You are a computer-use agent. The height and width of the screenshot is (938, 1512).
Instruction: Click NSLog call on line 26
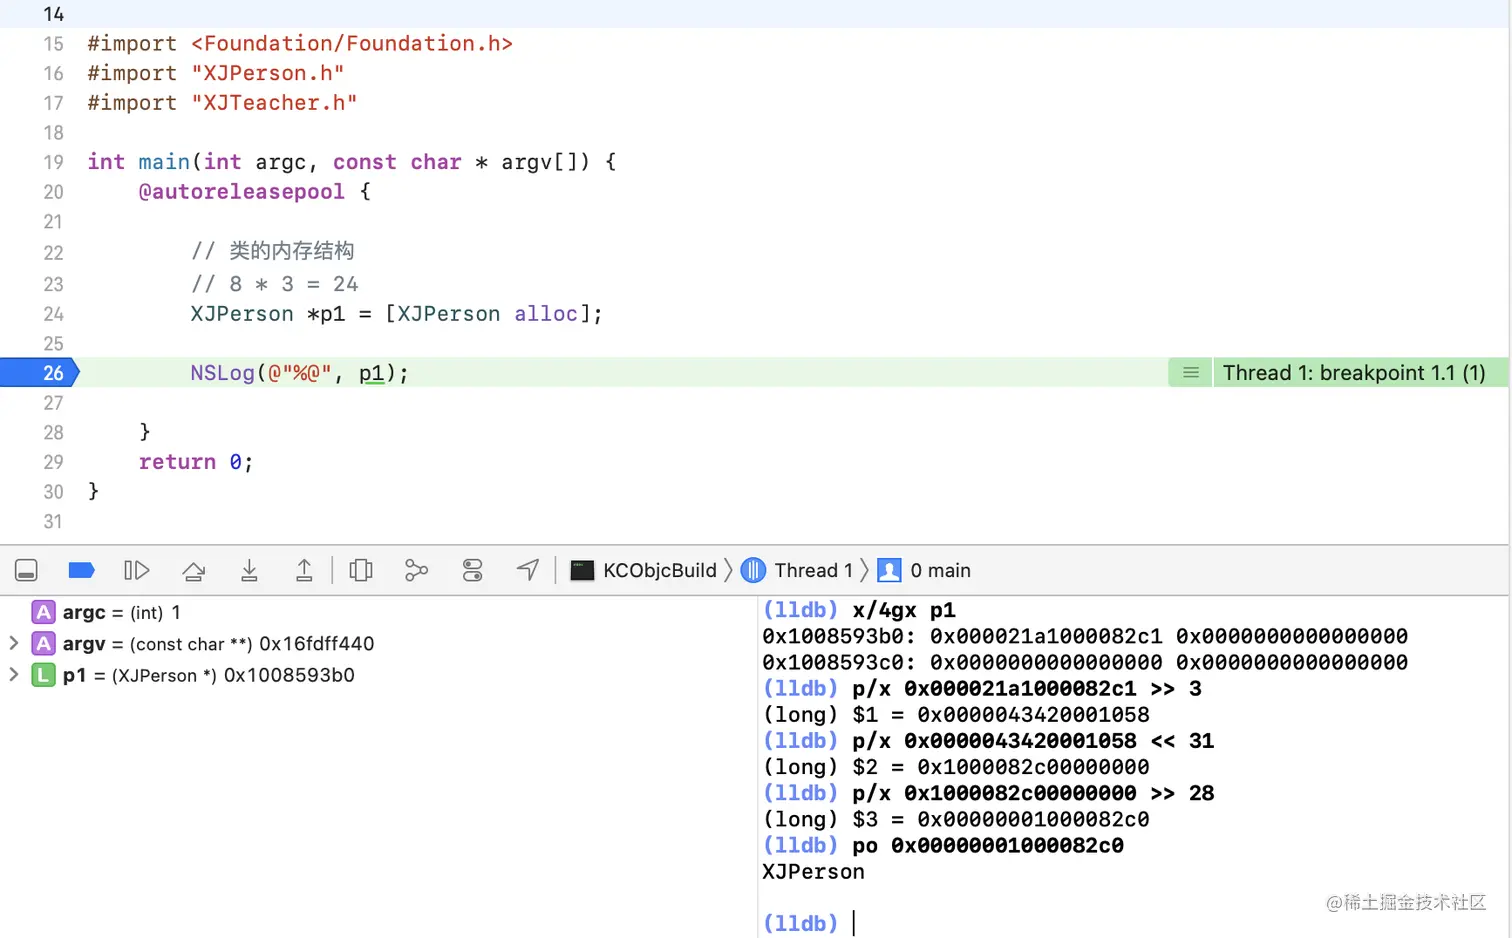(x=222, y=373)
